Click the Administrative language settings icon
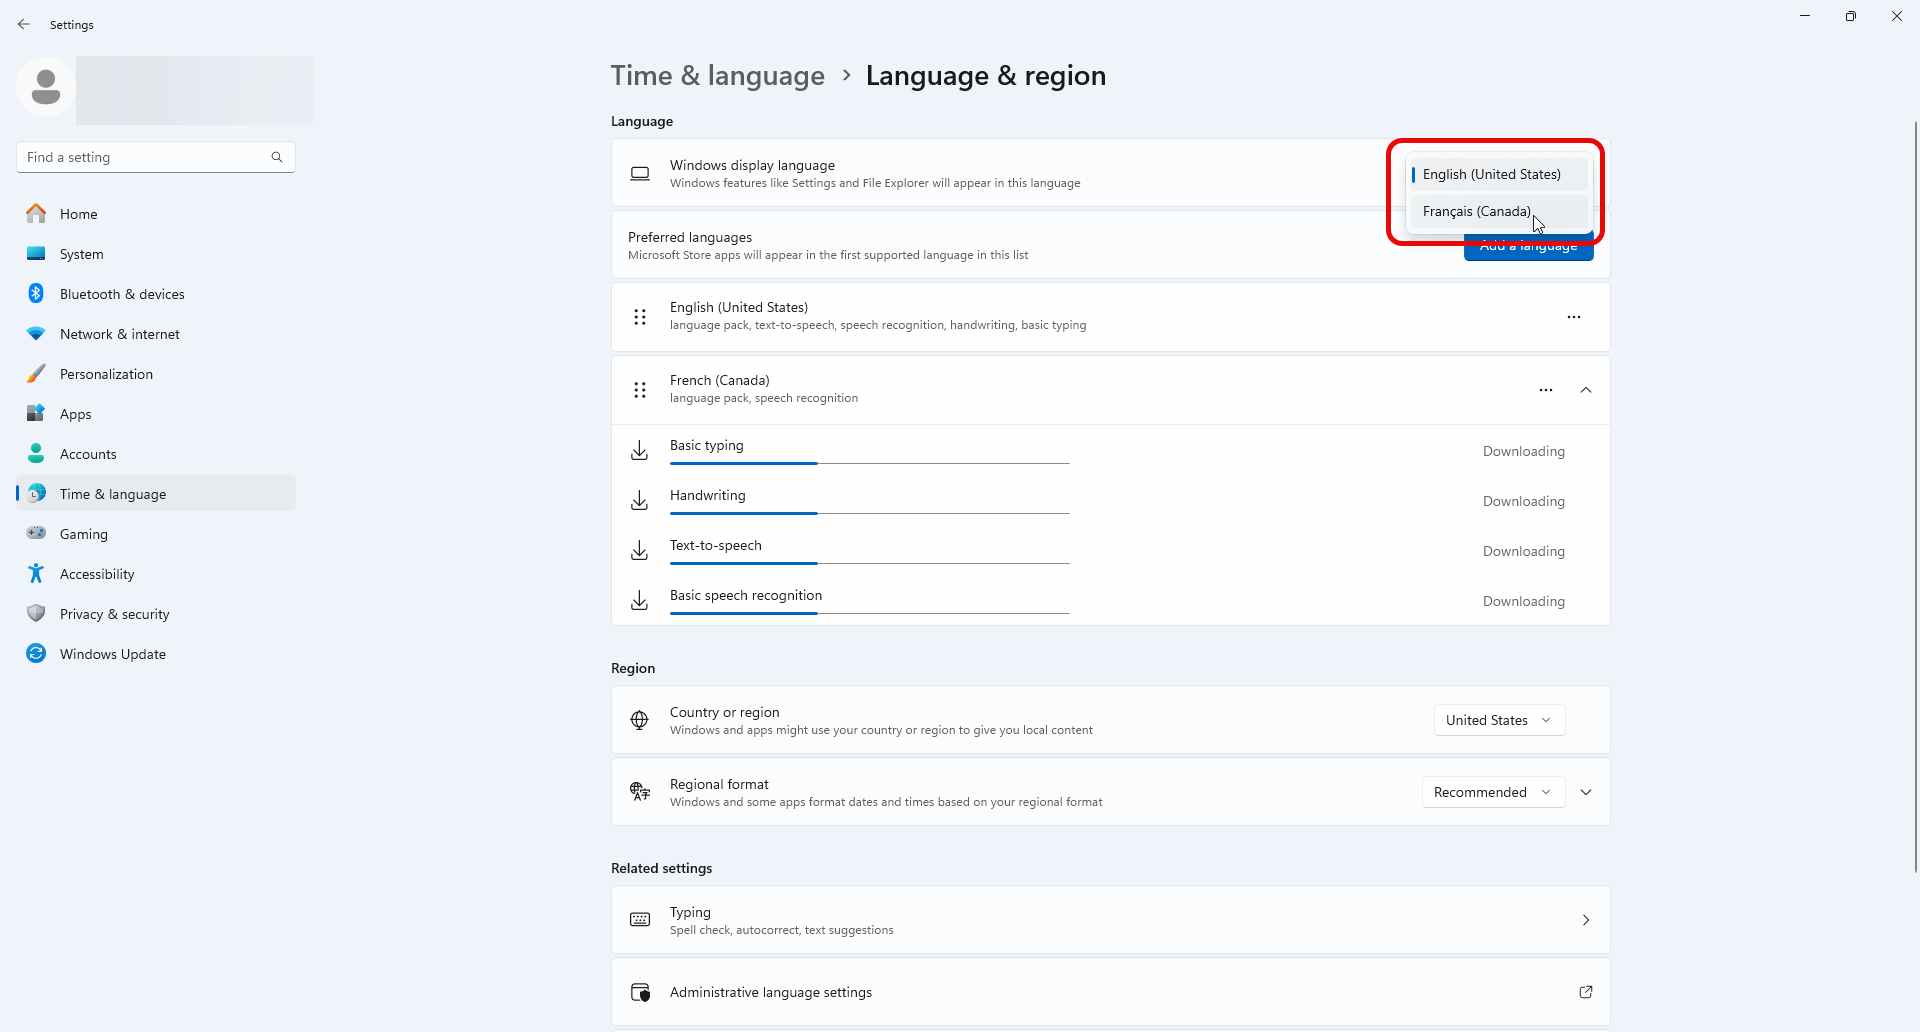This screenshot has height=1032, width=1920. tap(640, 992)
